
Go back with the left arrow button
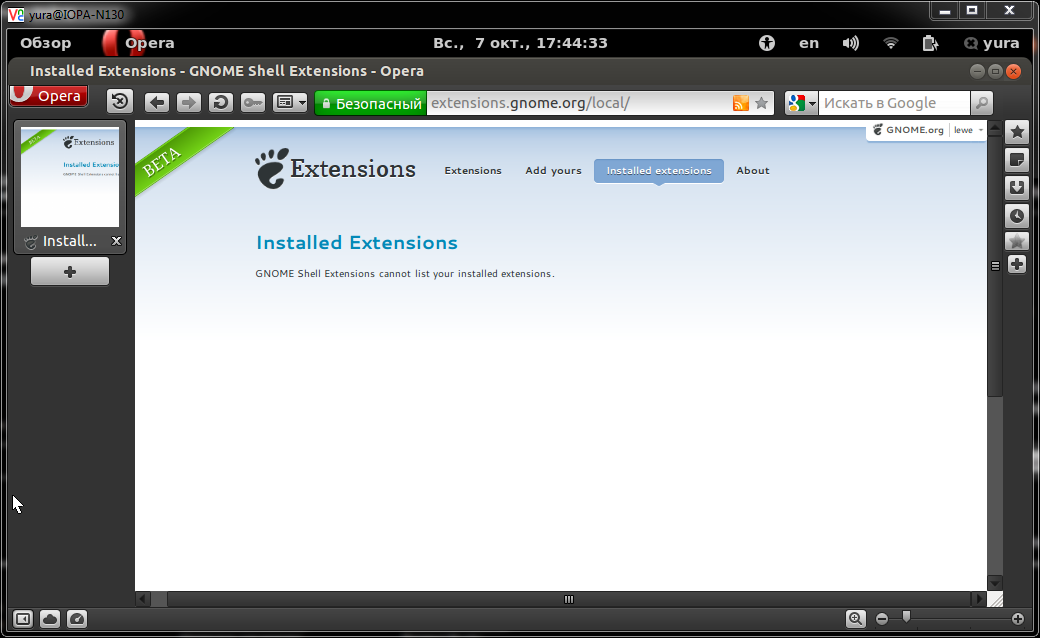pos(157,102)
